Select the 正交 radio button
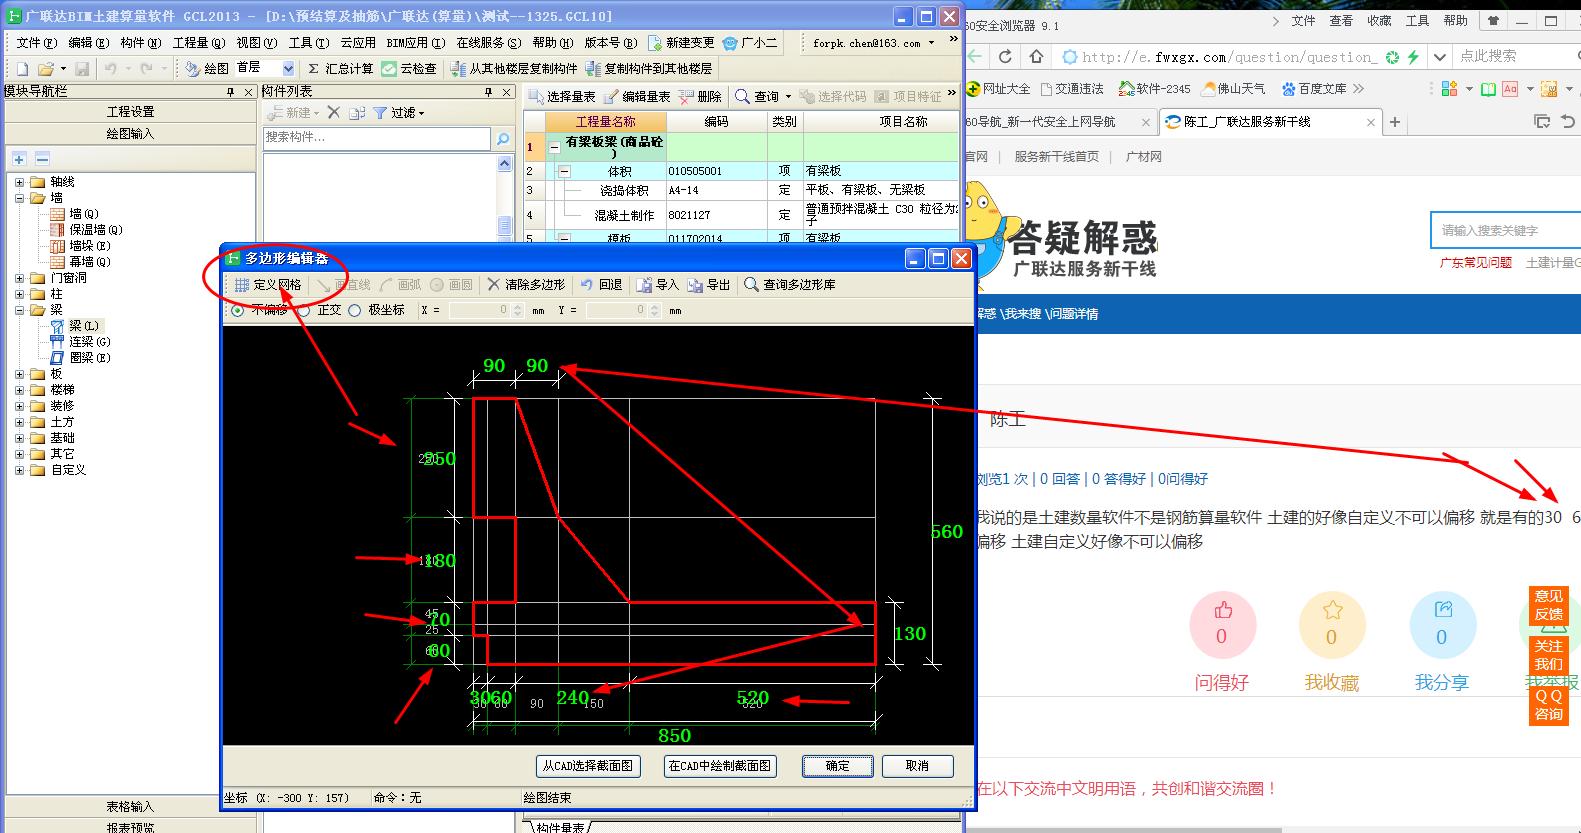This screenshot has height=833, width=1581. [x=304, y=311]
